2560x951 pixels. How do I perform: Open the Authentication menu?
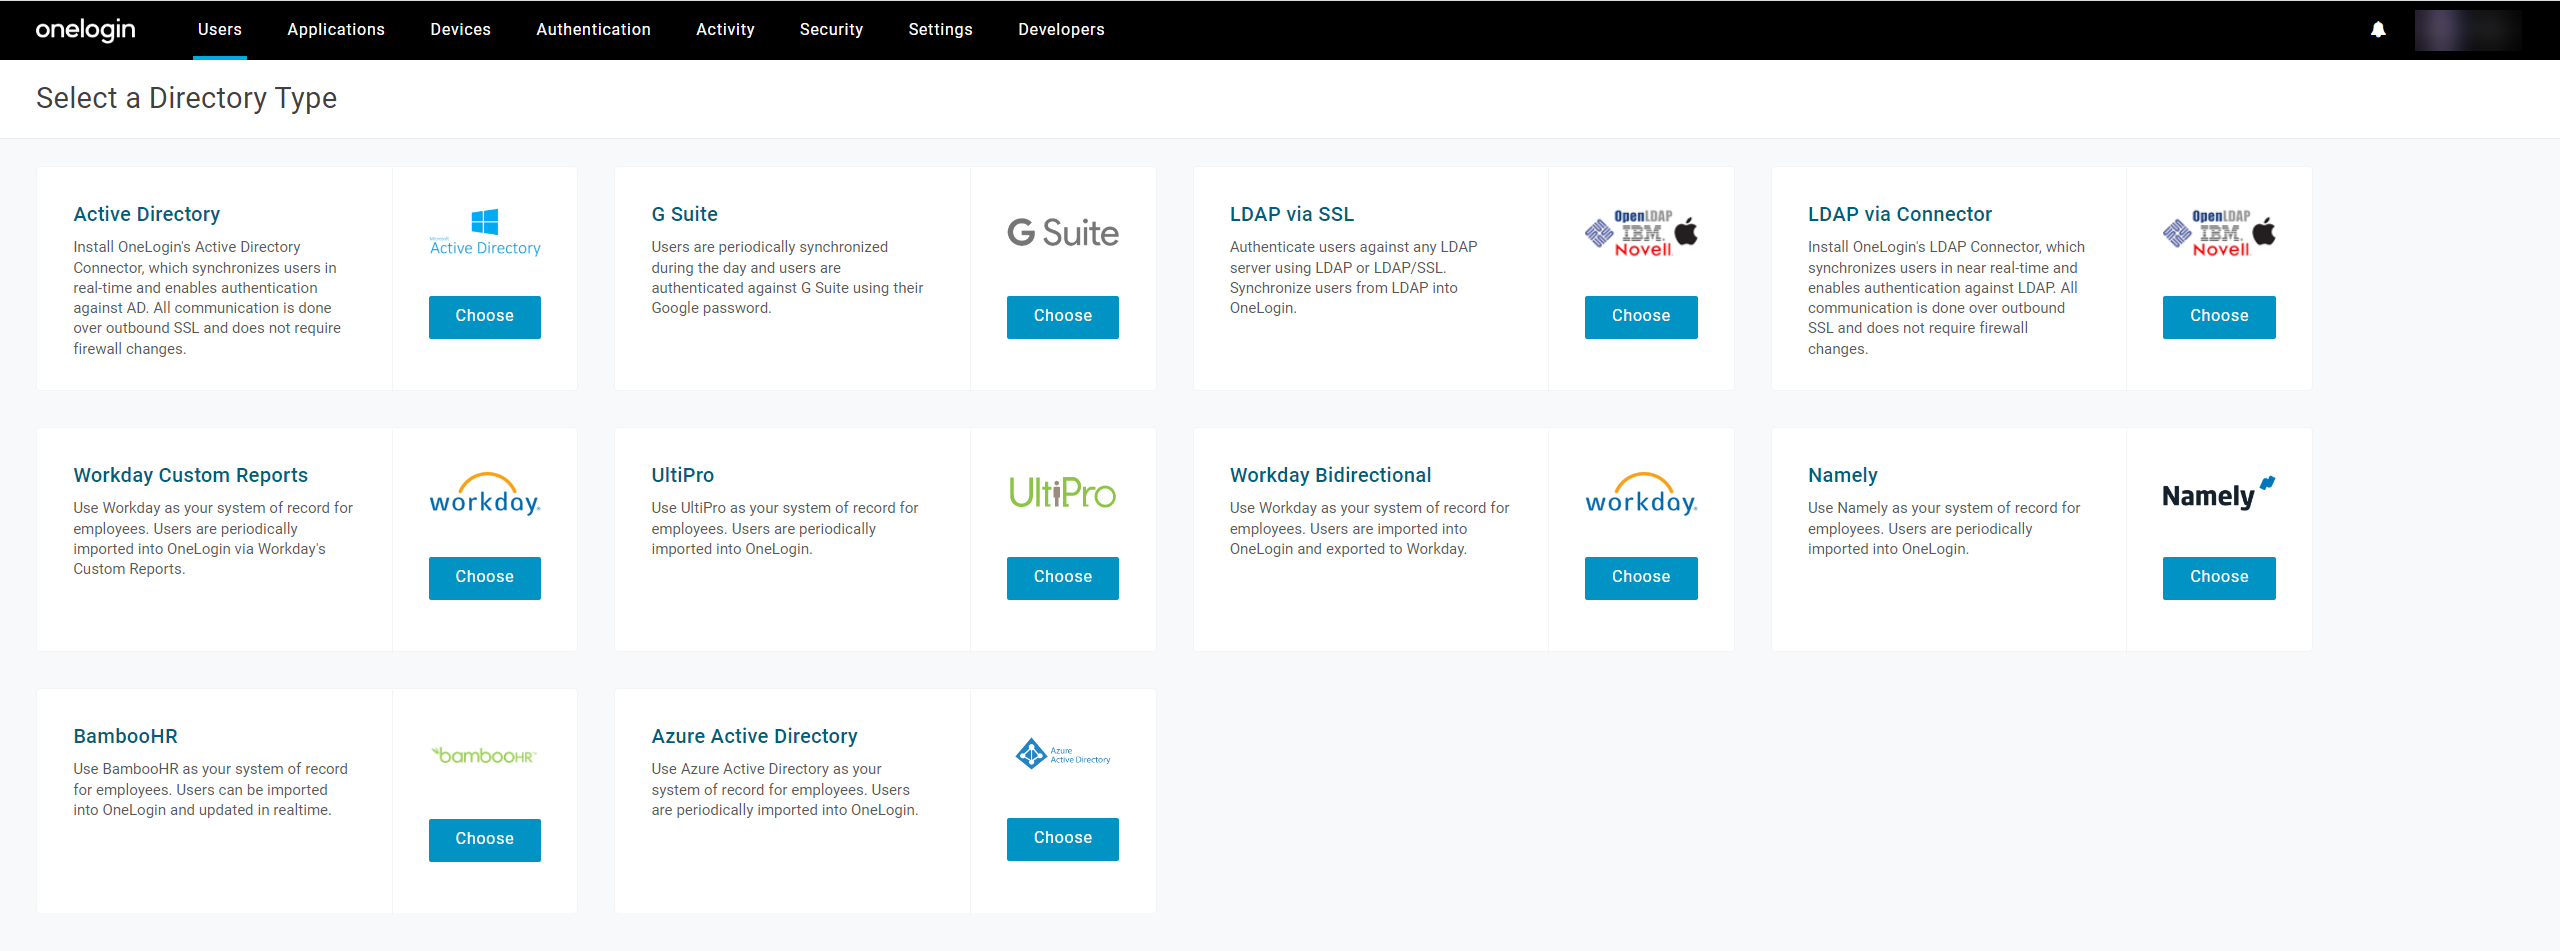[594, 30]
